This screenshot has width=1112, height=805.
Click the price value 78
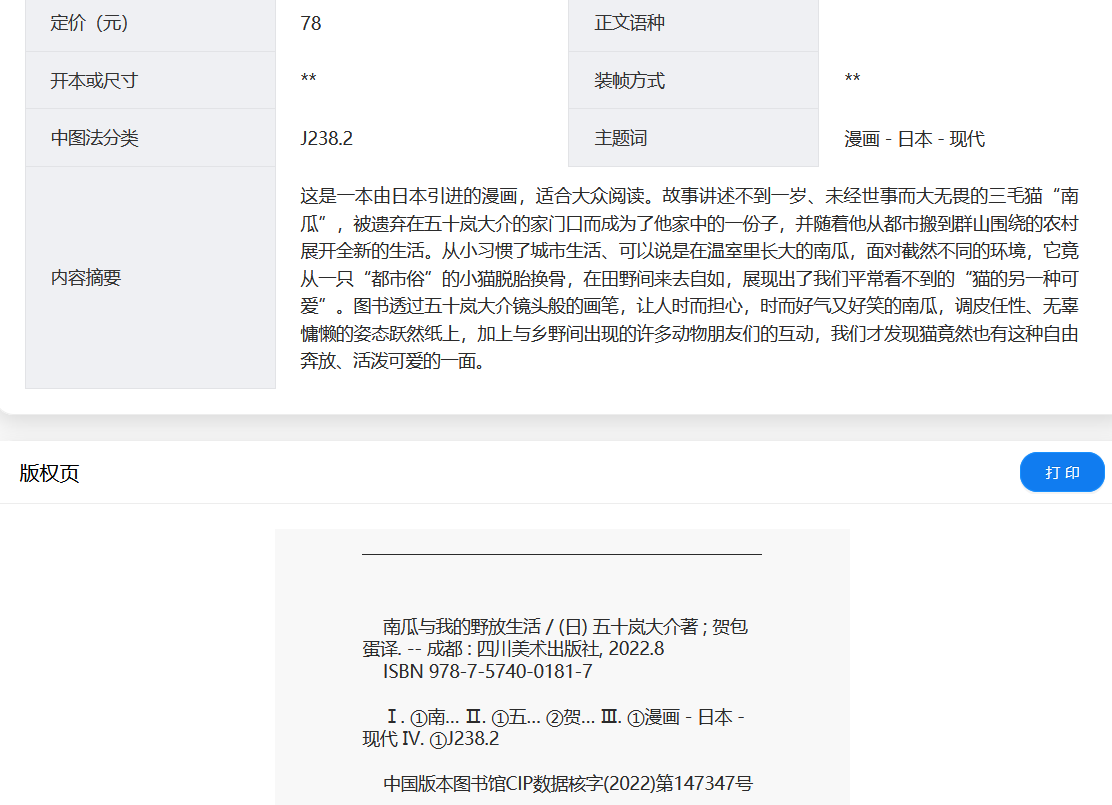pyautogui.click(x=311, y=23)
